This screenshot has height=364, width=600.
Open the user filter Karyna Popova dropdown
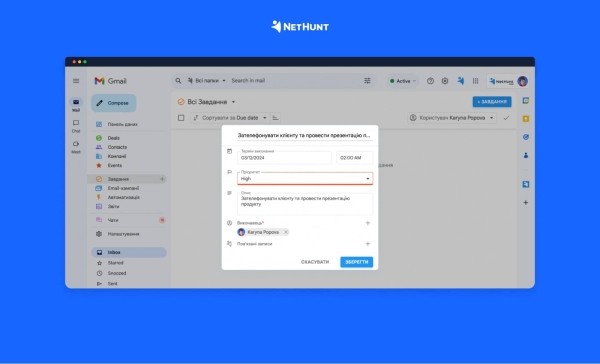[x=452, y=118]
